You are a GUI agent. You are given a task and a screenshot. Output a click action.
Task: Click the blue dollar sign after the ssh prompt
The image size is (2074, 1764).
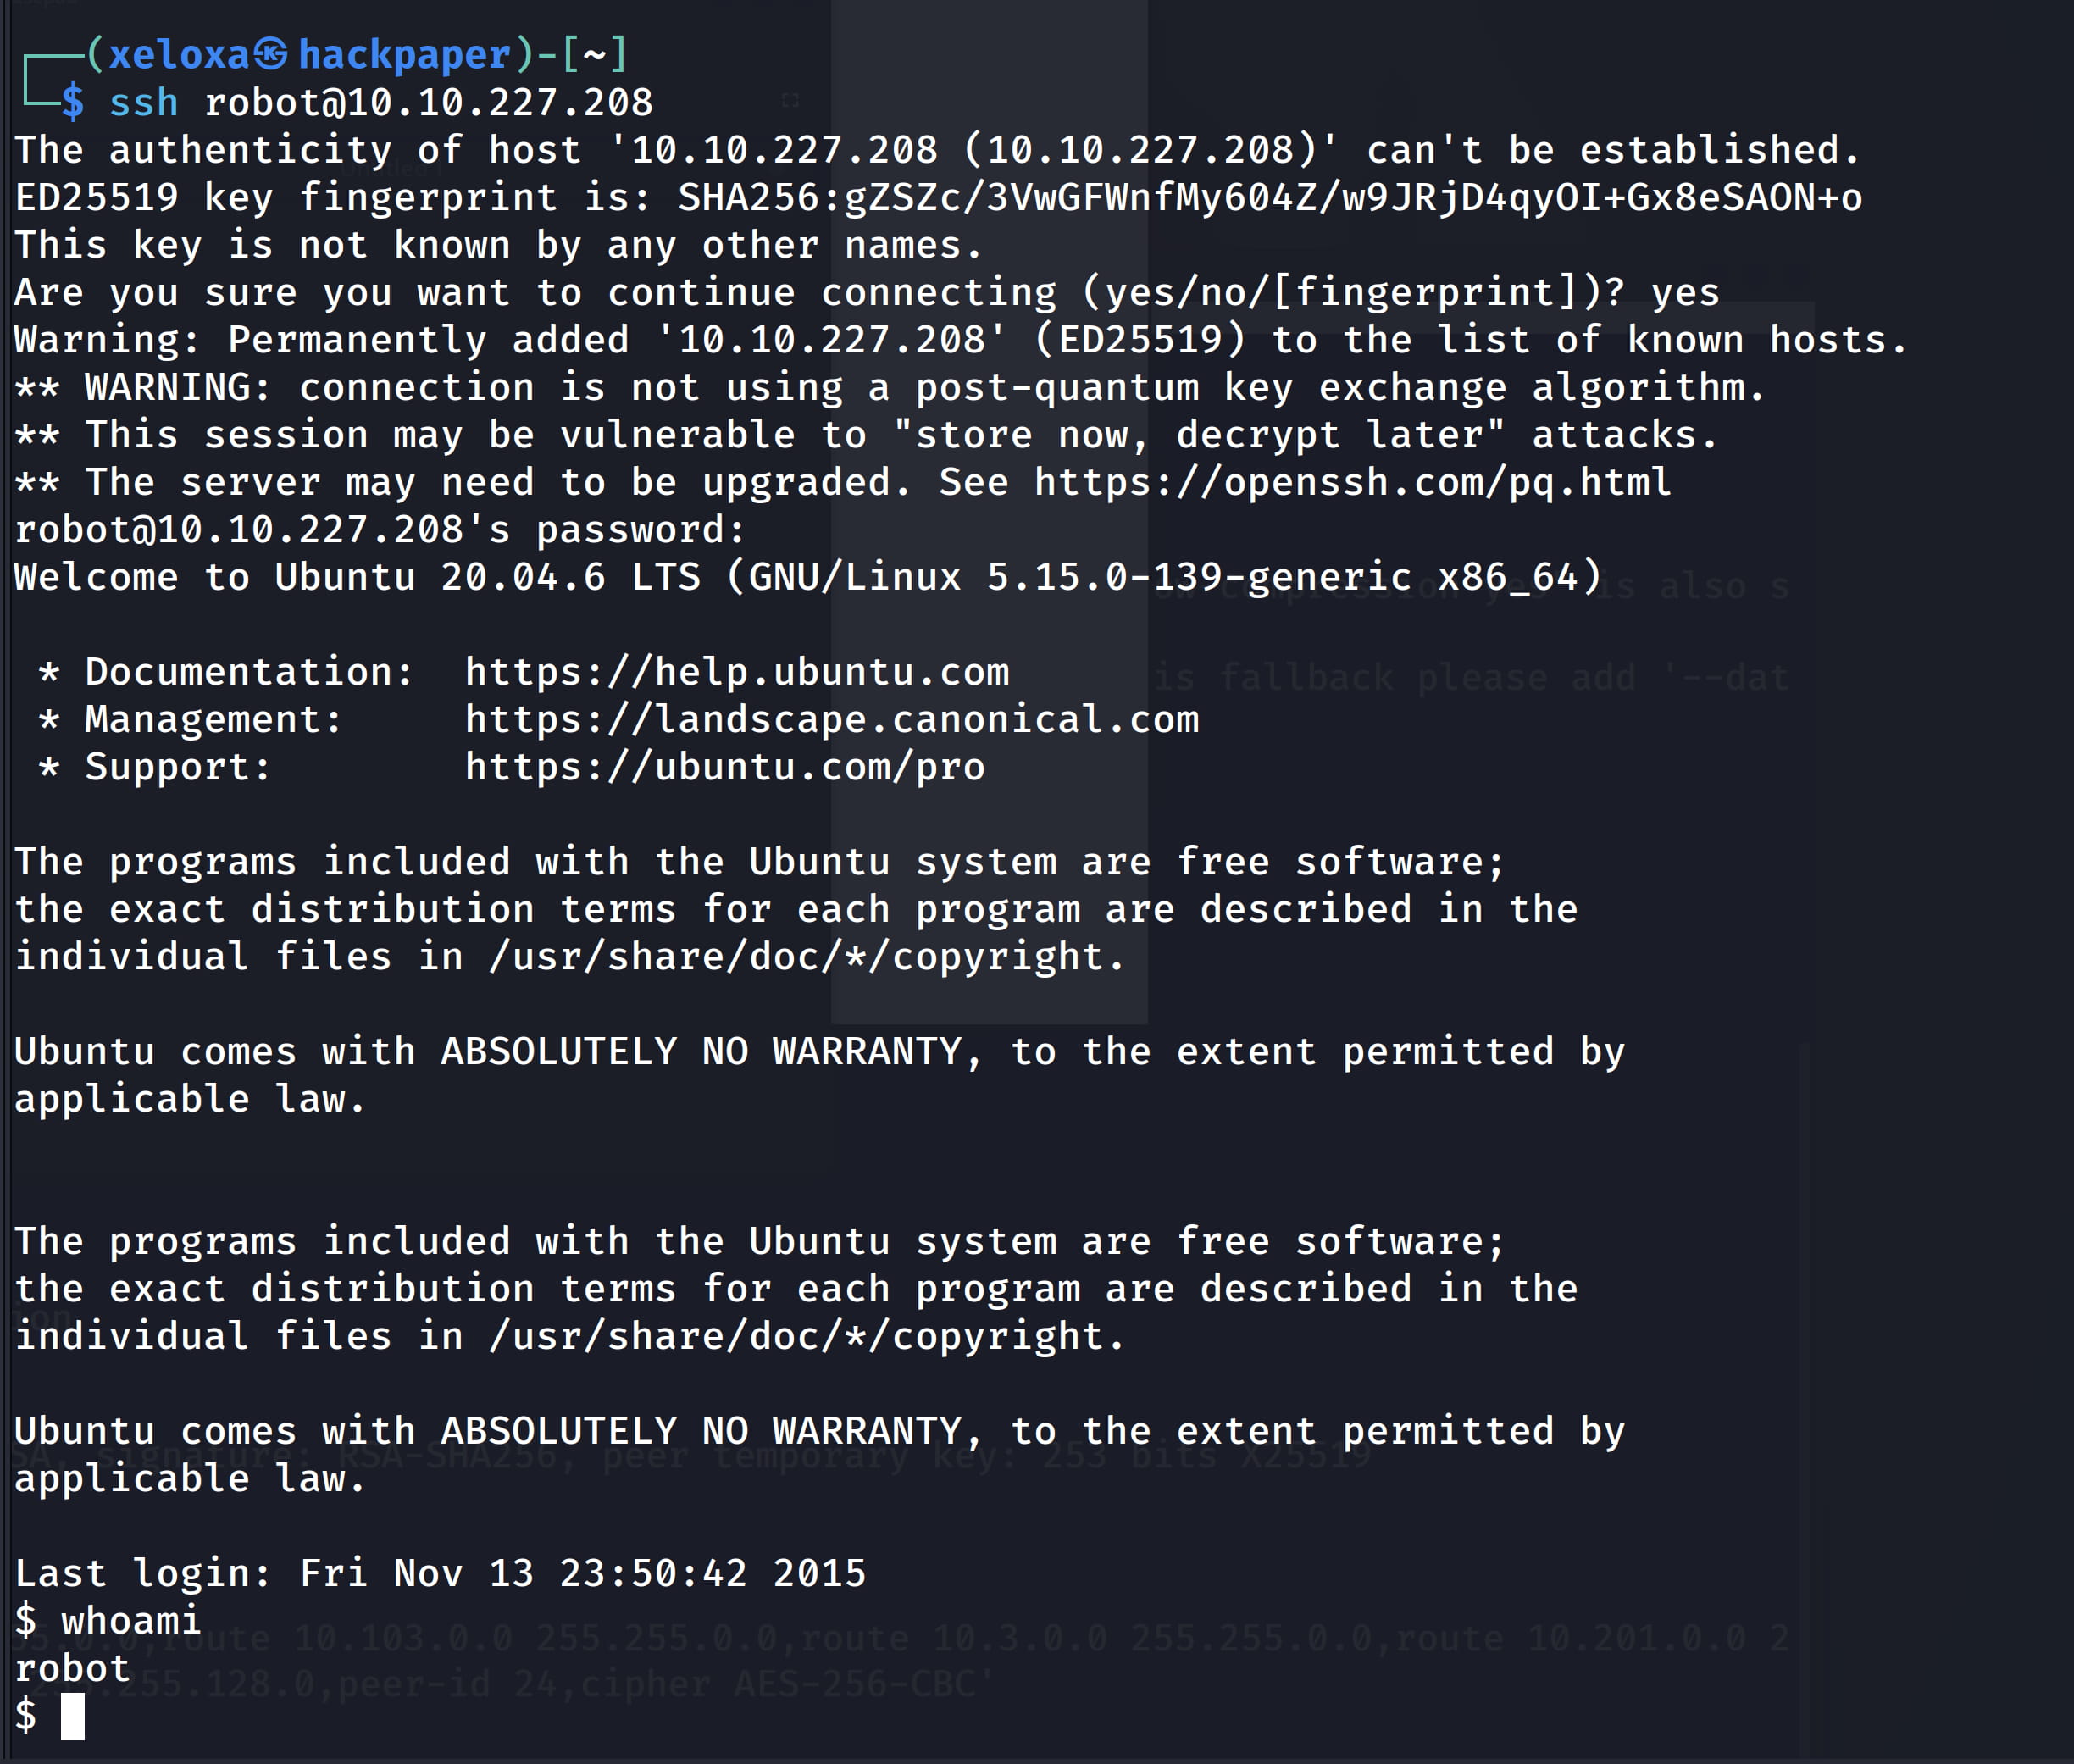72,103
